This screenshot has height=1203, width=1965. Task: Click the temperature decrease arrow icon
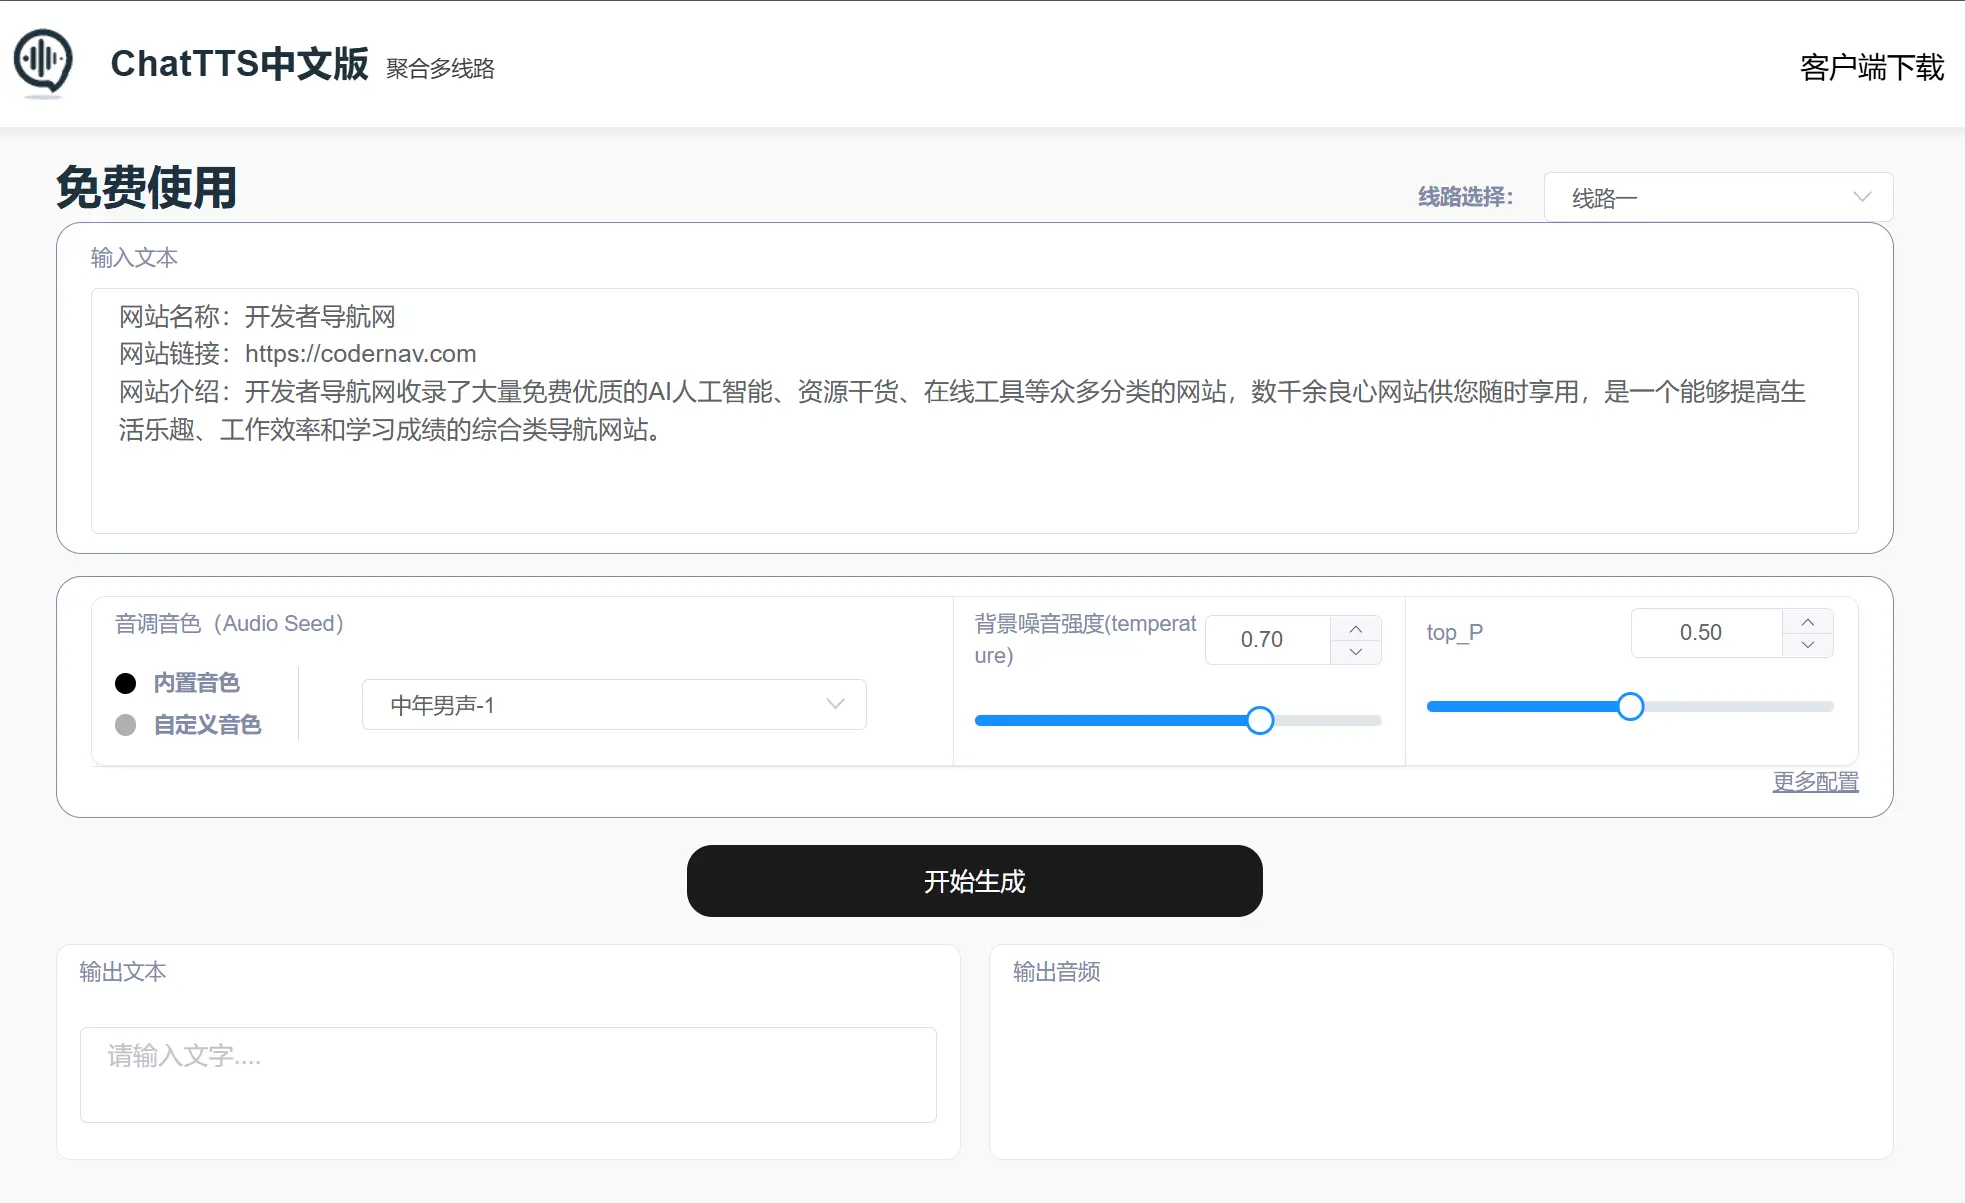(1356, 652)
